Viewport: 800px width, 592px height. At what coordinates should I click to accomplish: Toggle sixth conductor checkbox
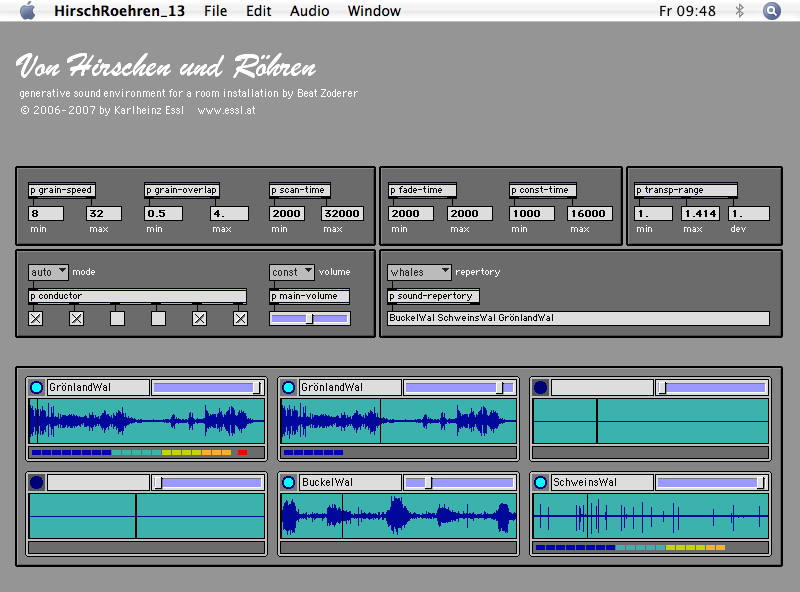(240, 319)
